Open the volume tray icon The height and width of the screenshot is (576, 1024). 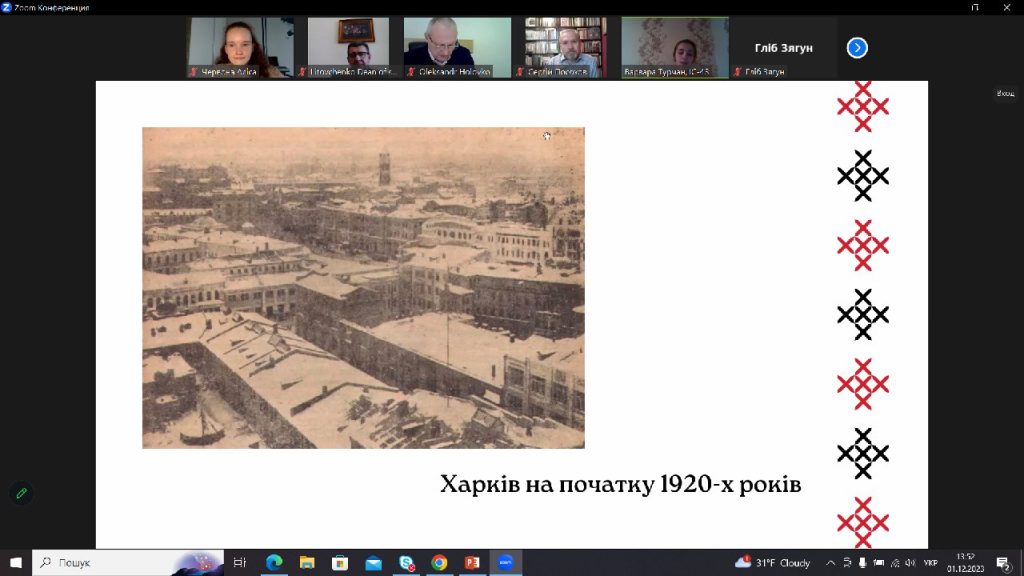tap(910, 562)
